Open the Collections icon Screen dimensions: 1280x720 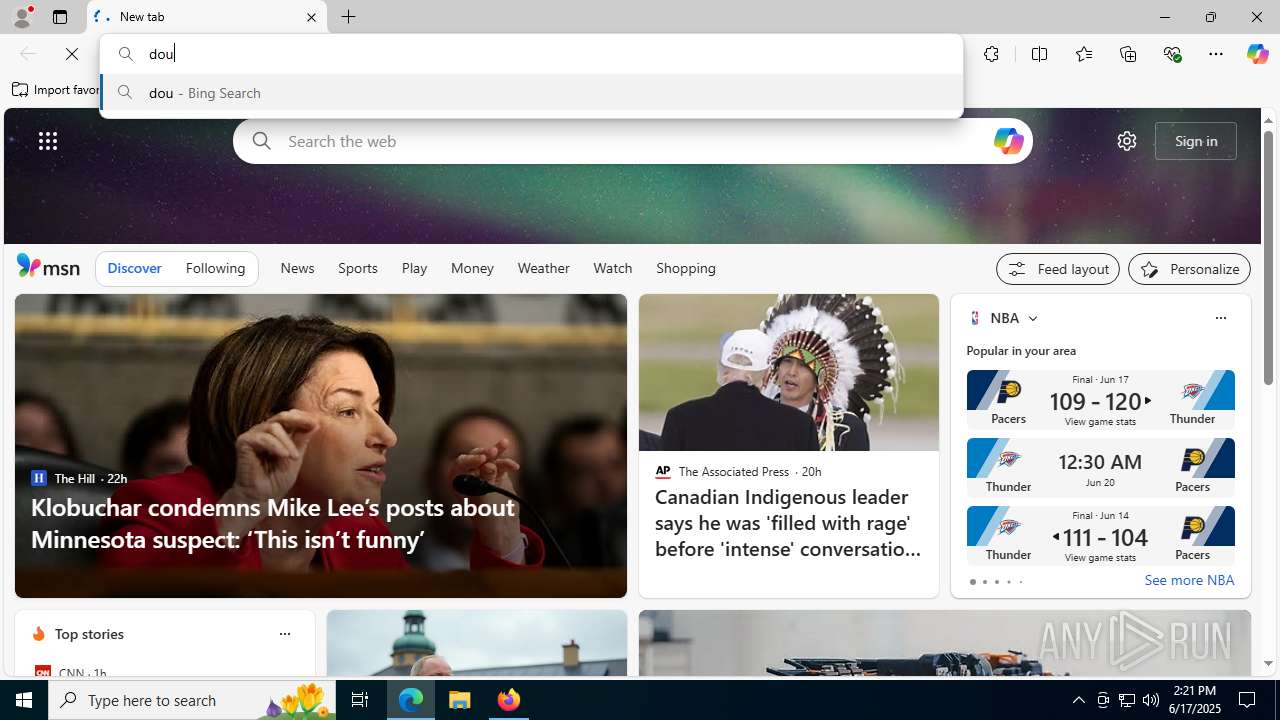click(x=1128, y=54)
